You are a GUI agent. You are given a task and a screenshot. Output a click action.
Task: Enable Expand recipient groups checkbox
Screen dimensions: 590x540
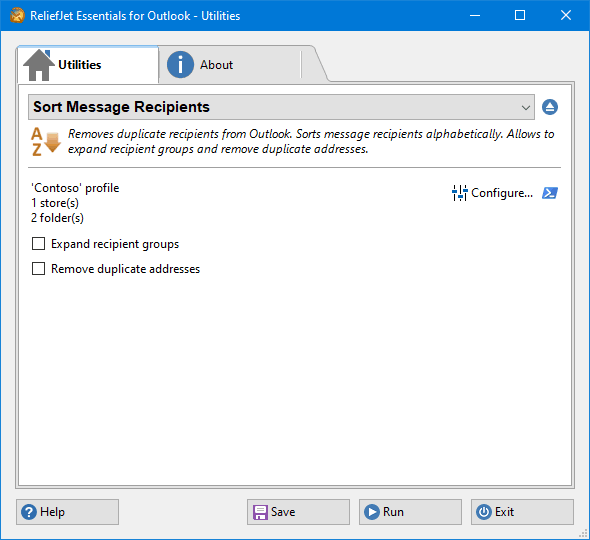coord(38,244)
